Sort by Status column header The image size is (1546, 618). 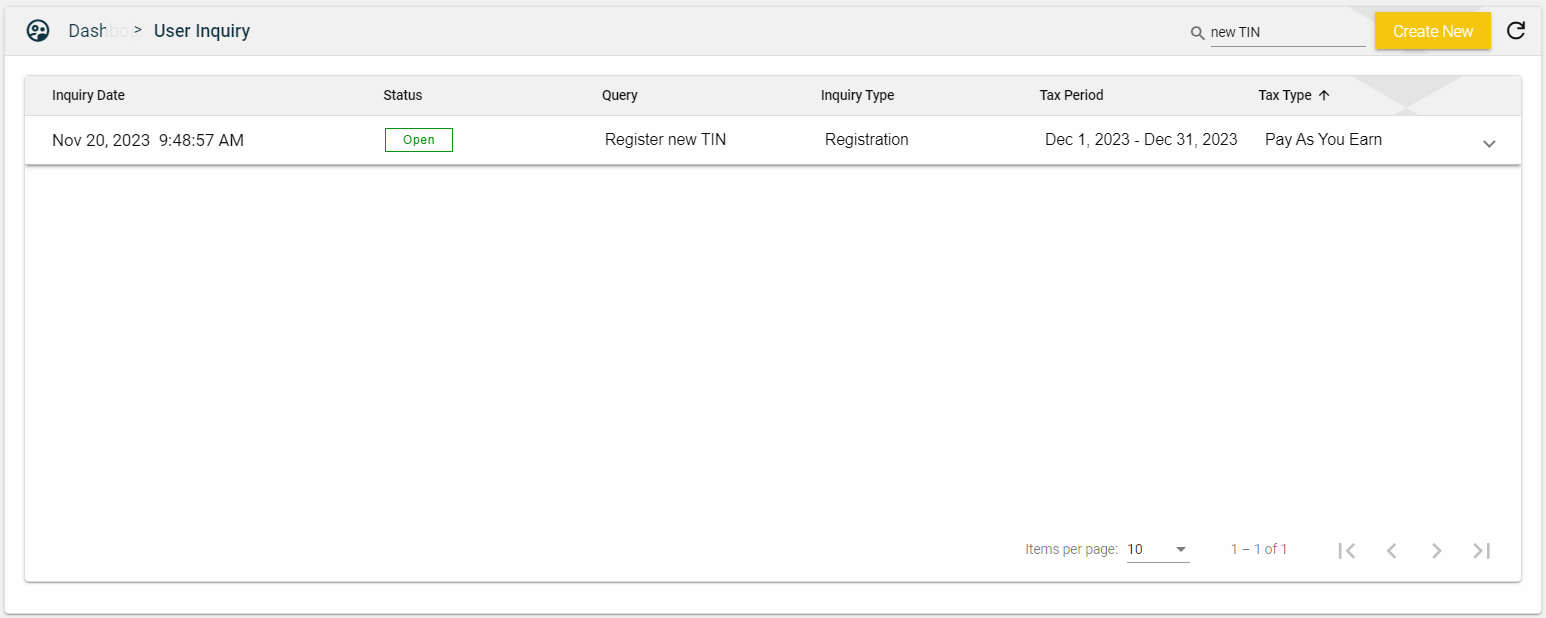click(x=403, y=96)
